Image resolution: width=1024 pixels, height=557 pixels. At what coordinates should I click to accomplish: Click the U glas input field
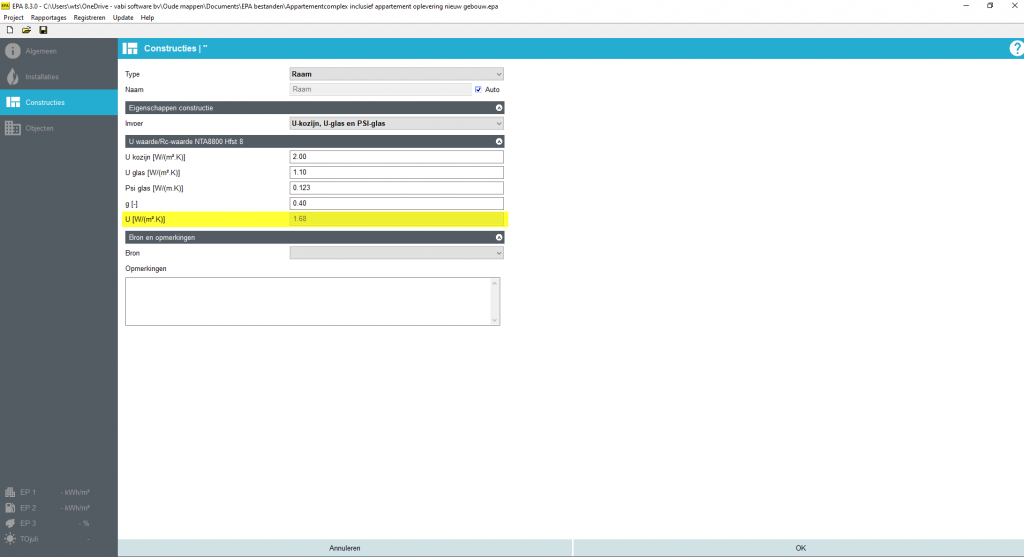396,172
